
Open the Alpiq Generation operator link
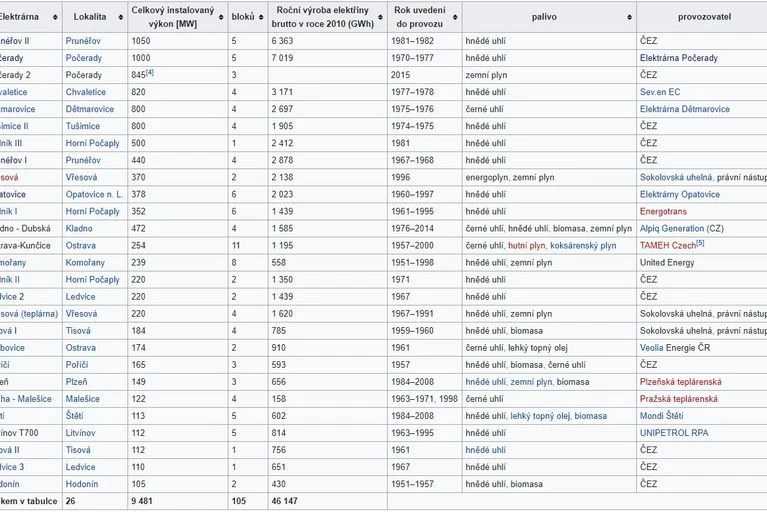(x=672, y=228)
